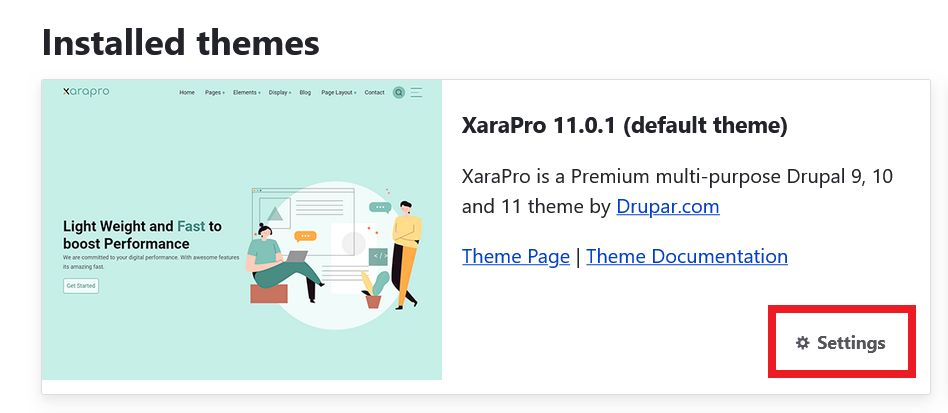Screen dimensions: 948x413
Task: Click the hamburger menu icon in the preview
Action: click(x=417, y=93)
